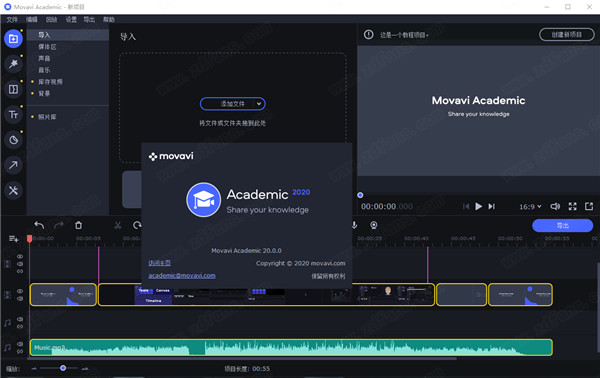600x378 pixels.
Task: Click the blue 导出 Export button
Action: (562, 226)
